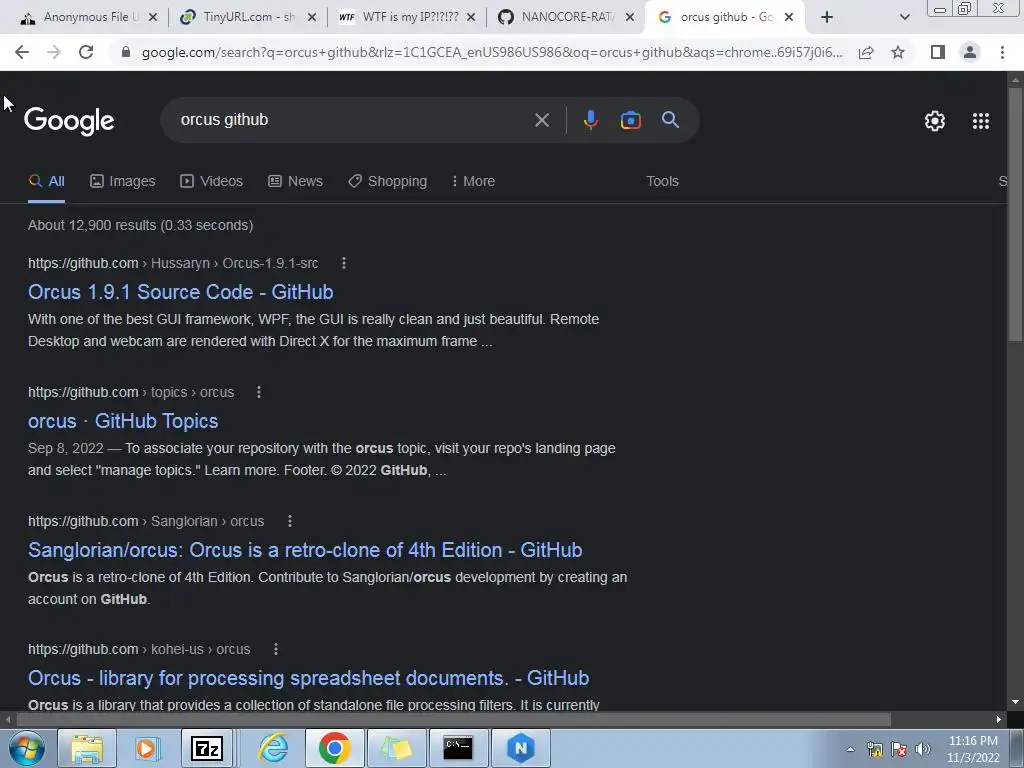
Task: Open the Windows Start menu
Action: 27,748
